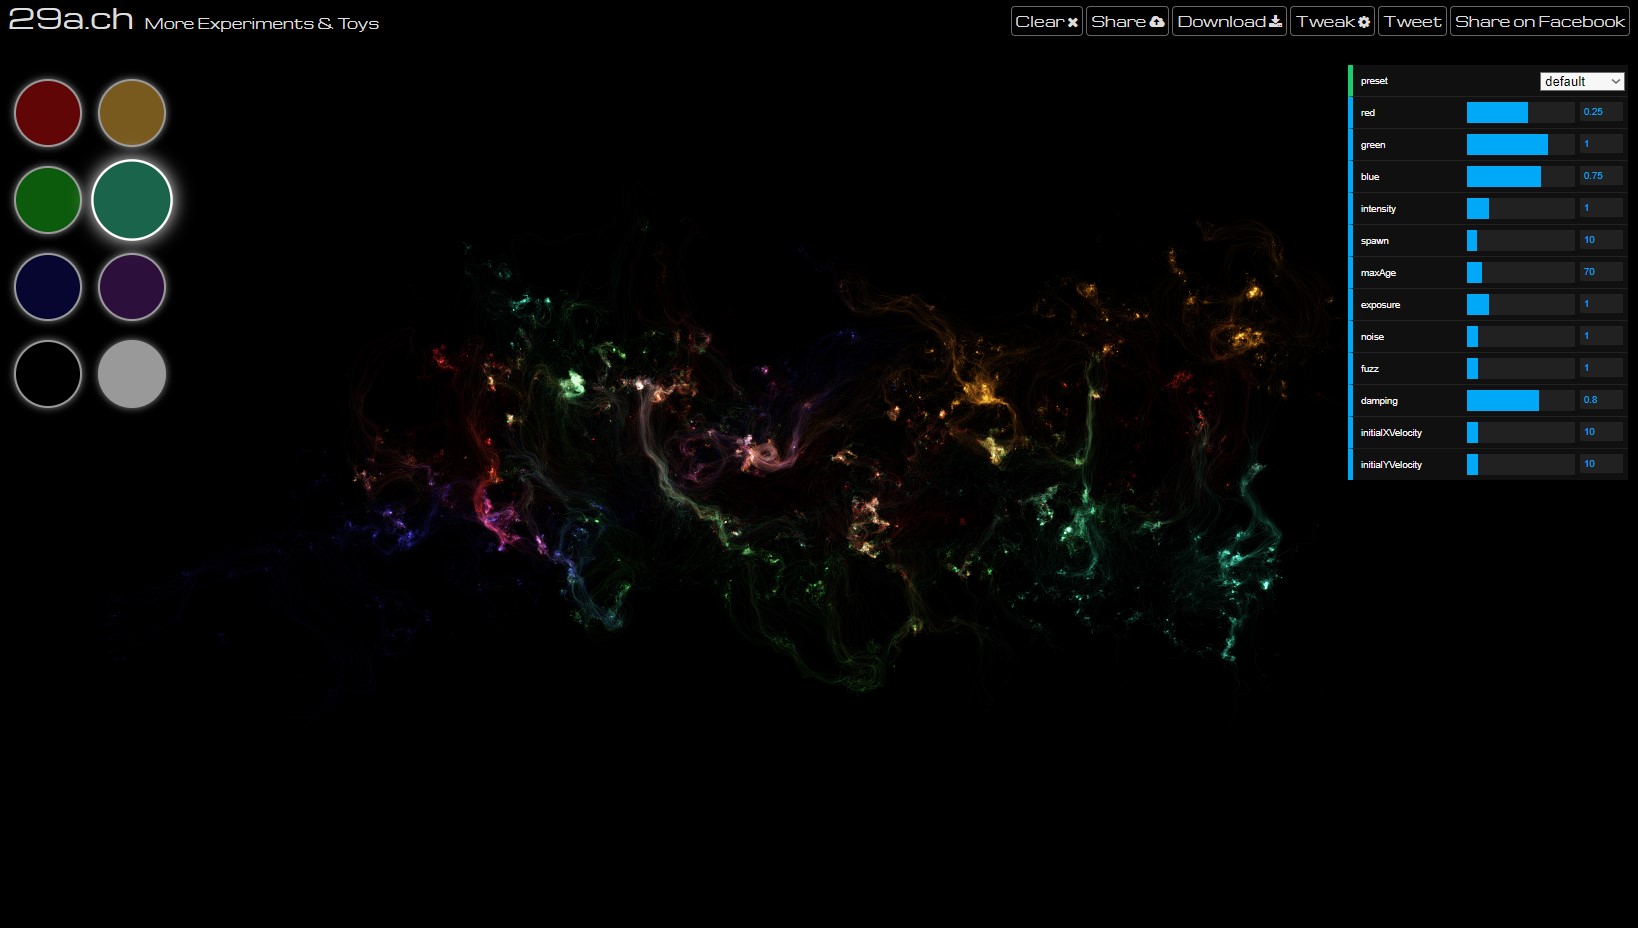This screenshot has height=928, width=1638.
Task: Adjust the intensity slider
Action: pos(1521,209)
